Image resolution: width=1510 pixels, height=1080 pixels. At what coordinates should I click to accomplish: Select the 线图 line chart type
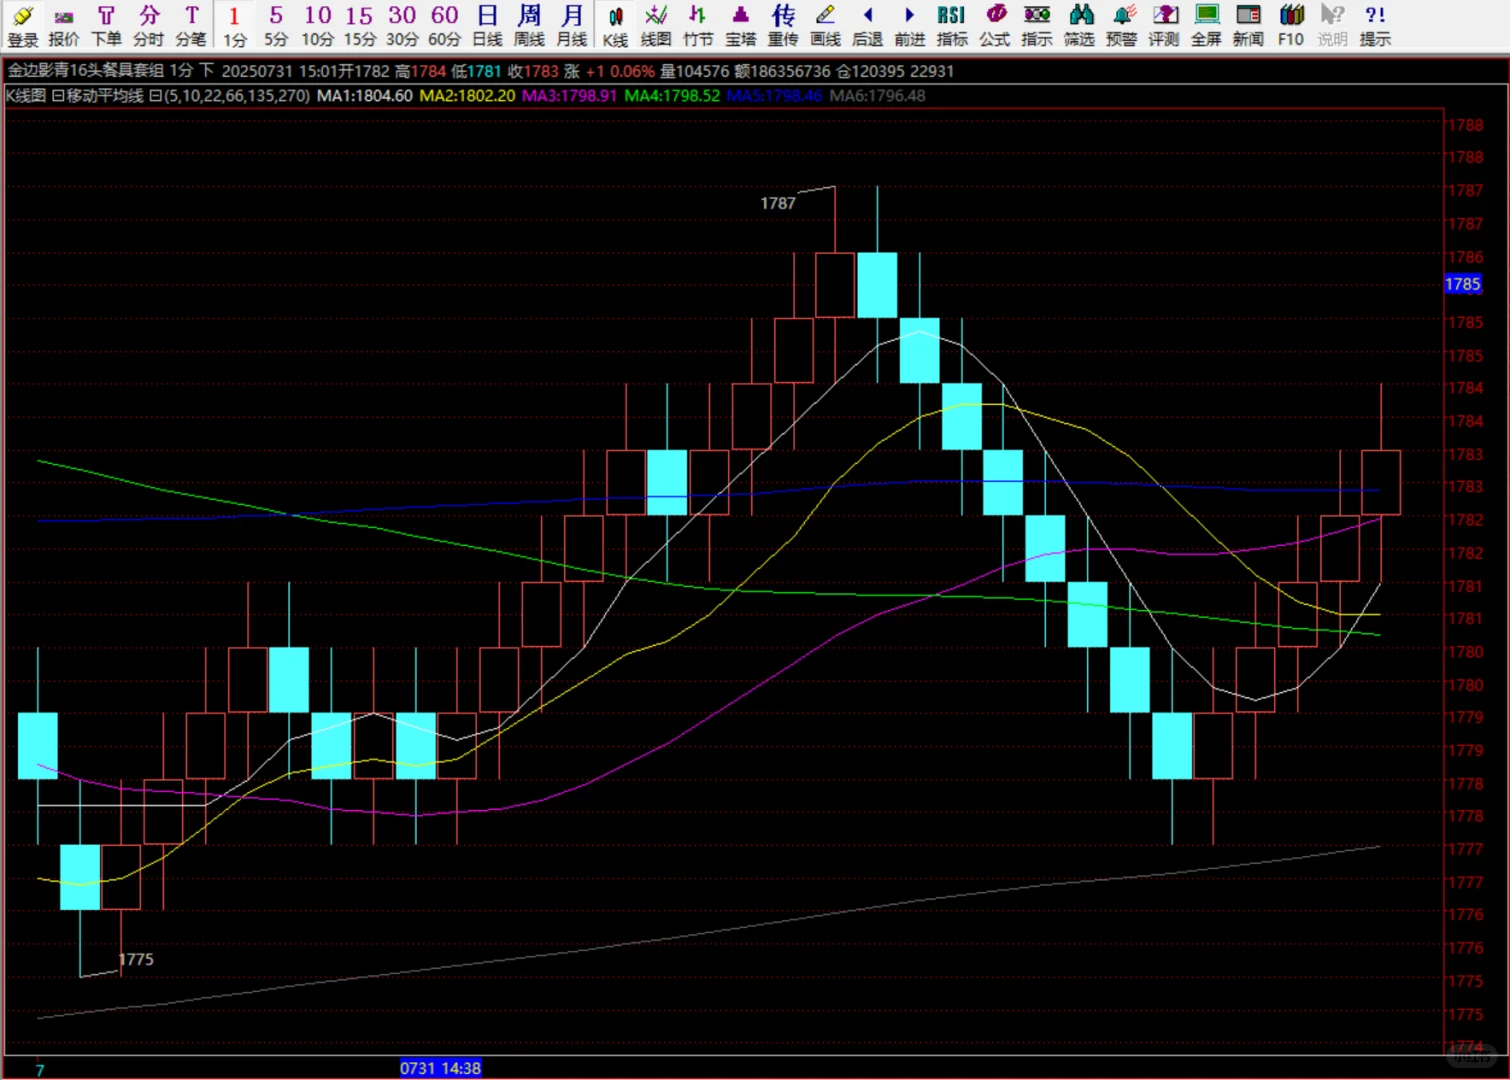click(656, 26)
